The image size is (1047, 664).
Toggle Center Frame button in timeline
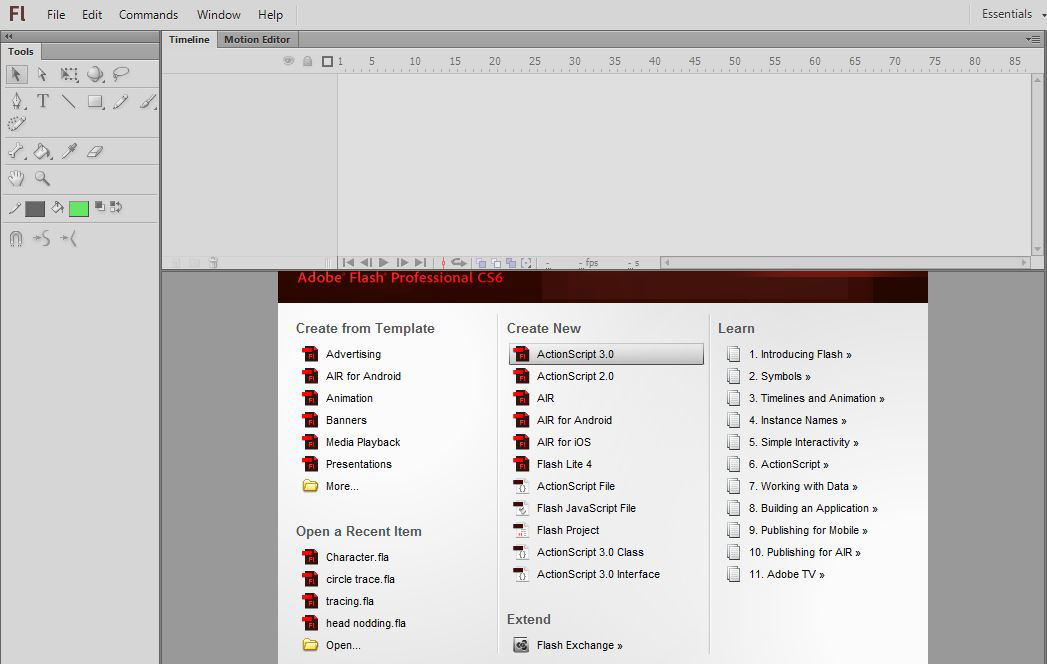click(443, 263)
